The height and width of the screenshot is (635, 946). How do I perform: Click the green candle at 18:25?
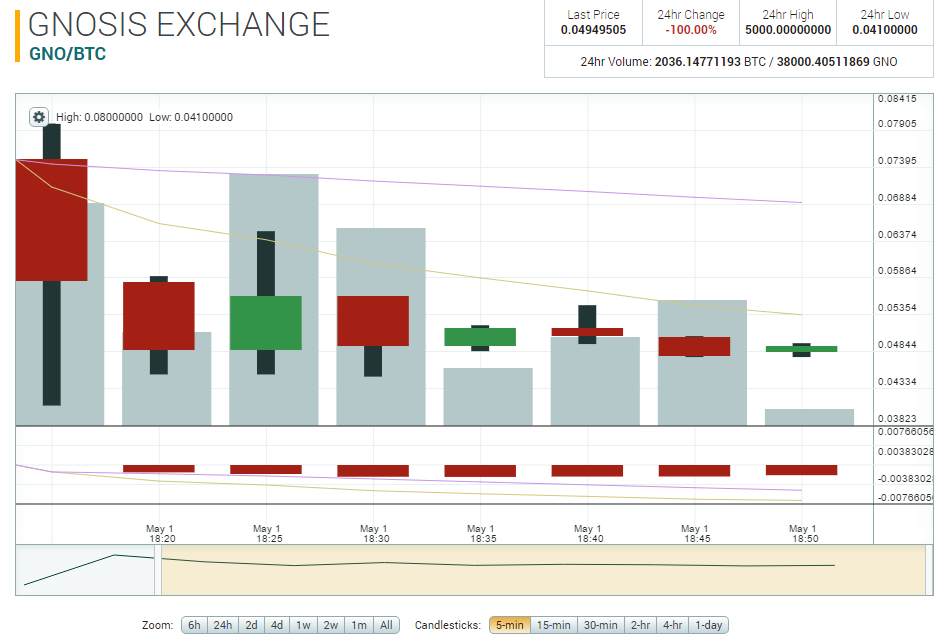265,323
